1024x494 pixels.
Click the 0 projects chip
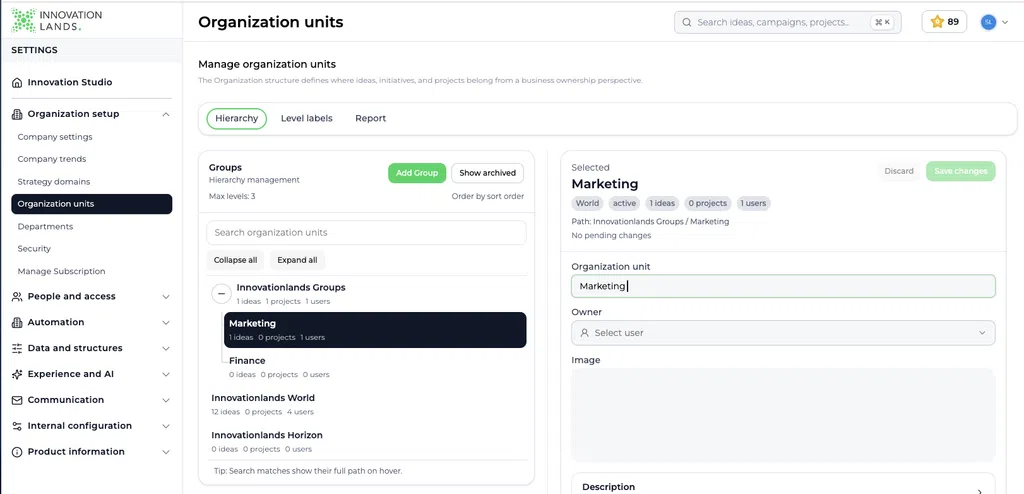click(707, 203)
